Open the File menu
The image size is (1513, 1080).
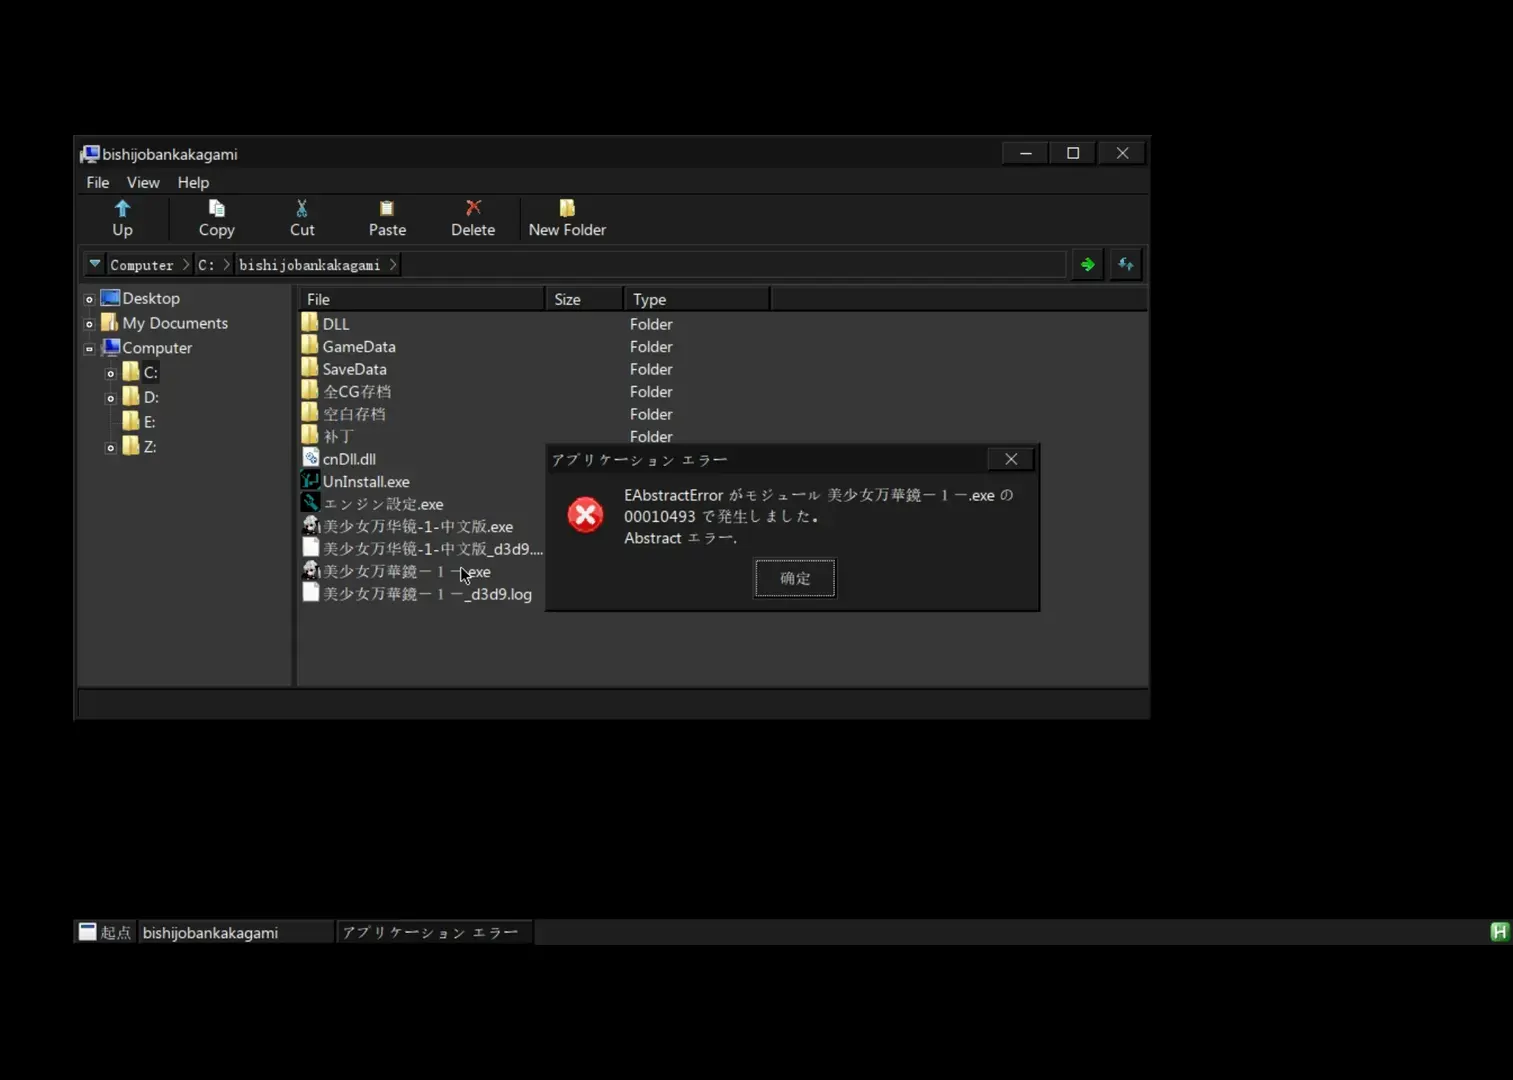[98, 182]
